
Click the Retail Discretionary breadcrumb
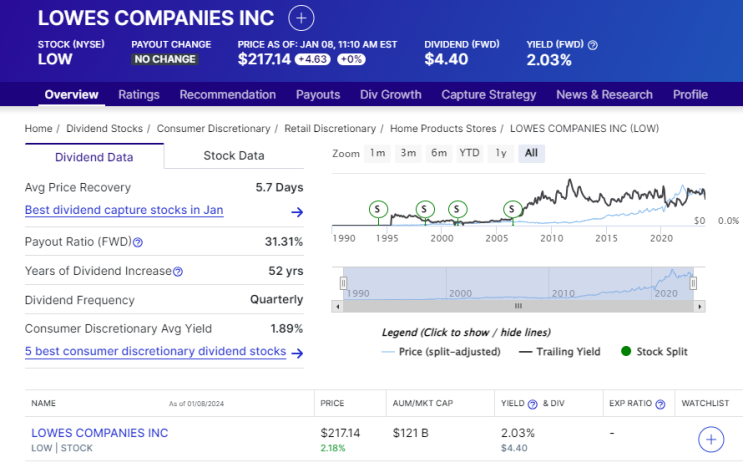coord(330,129)
